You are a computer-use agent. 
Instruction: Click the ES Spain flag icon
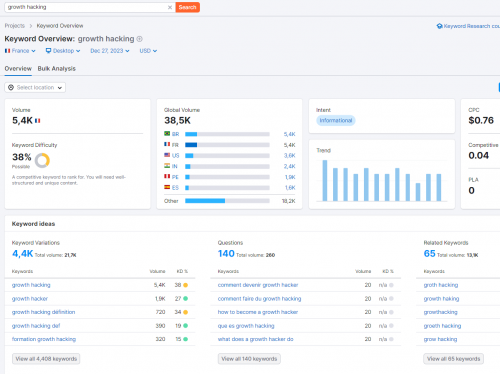click(x=167, y=187)
